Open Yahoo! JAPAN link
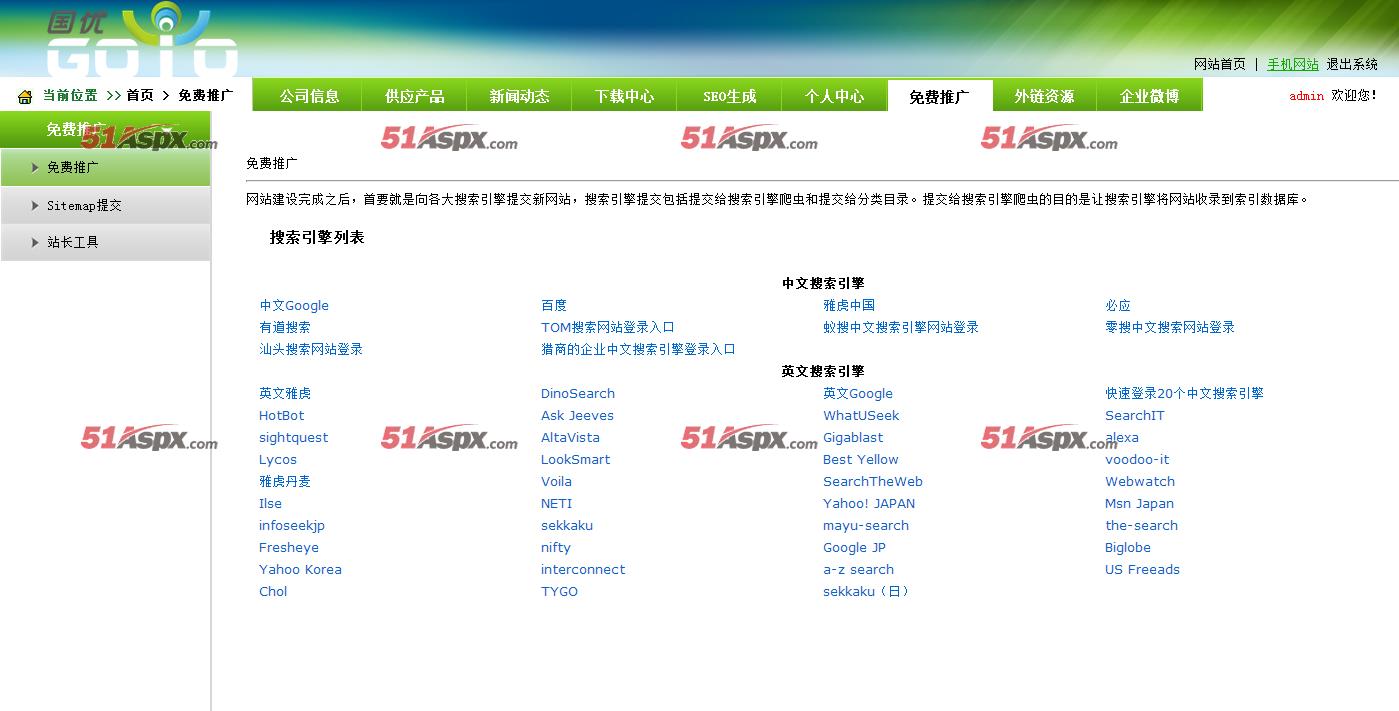 point(869,504)
